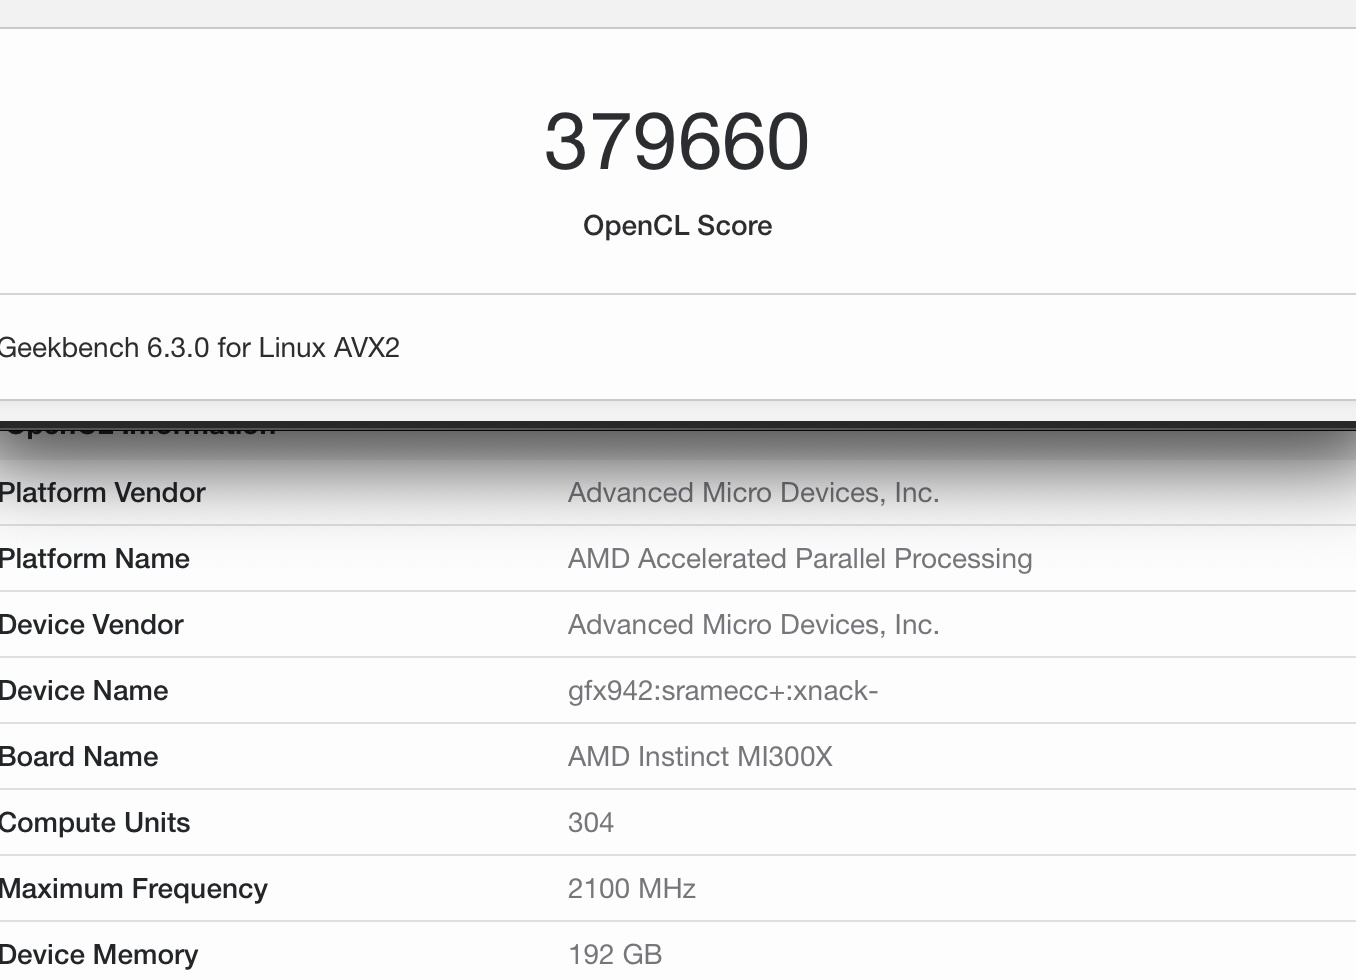
Task: Select the Compute Units row label
Action: [x=95, y=823]
